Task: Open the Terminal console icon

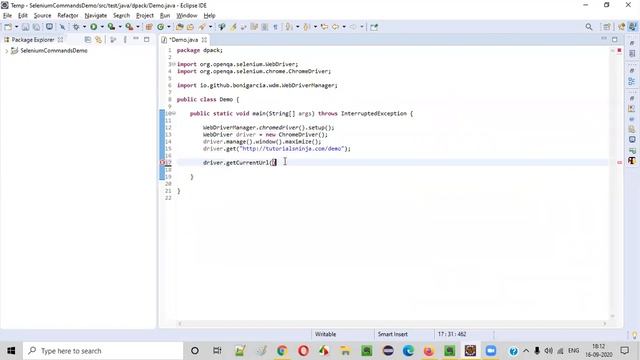Action: [x=49, y=27]
